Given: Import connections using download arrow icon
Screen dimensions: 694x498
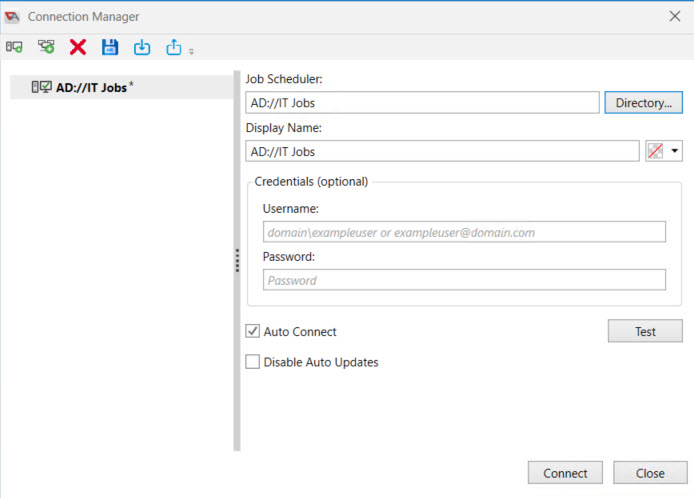Looking at the screenshot, I should [x=142, y=47].
